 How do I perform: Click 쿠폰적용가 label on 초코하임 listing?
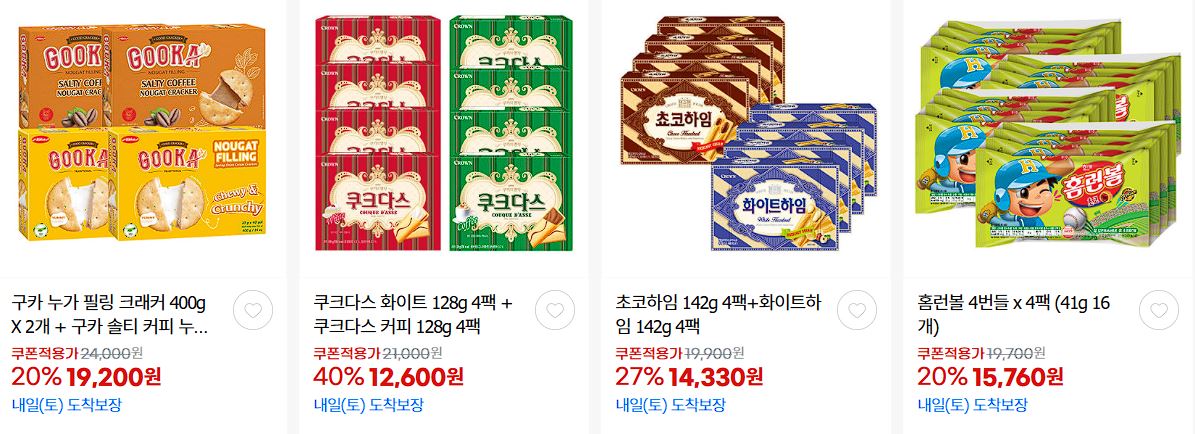point(649,353)
